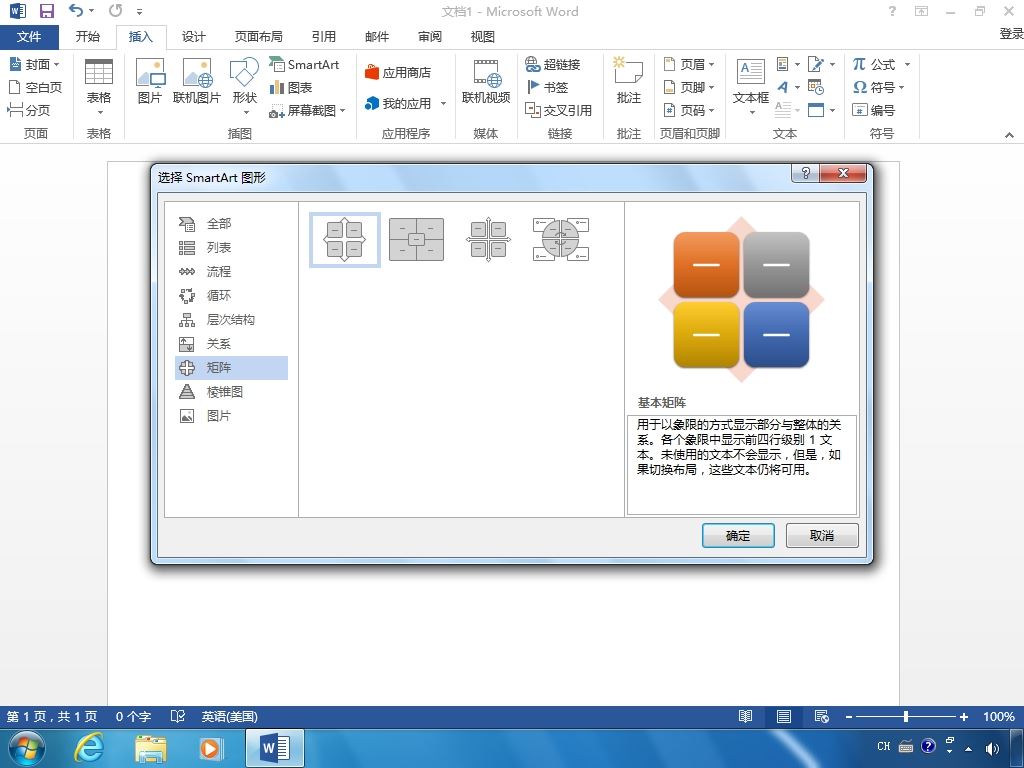Switch to web layout view in status bar

pyautogui.click(x=822, y=716)
